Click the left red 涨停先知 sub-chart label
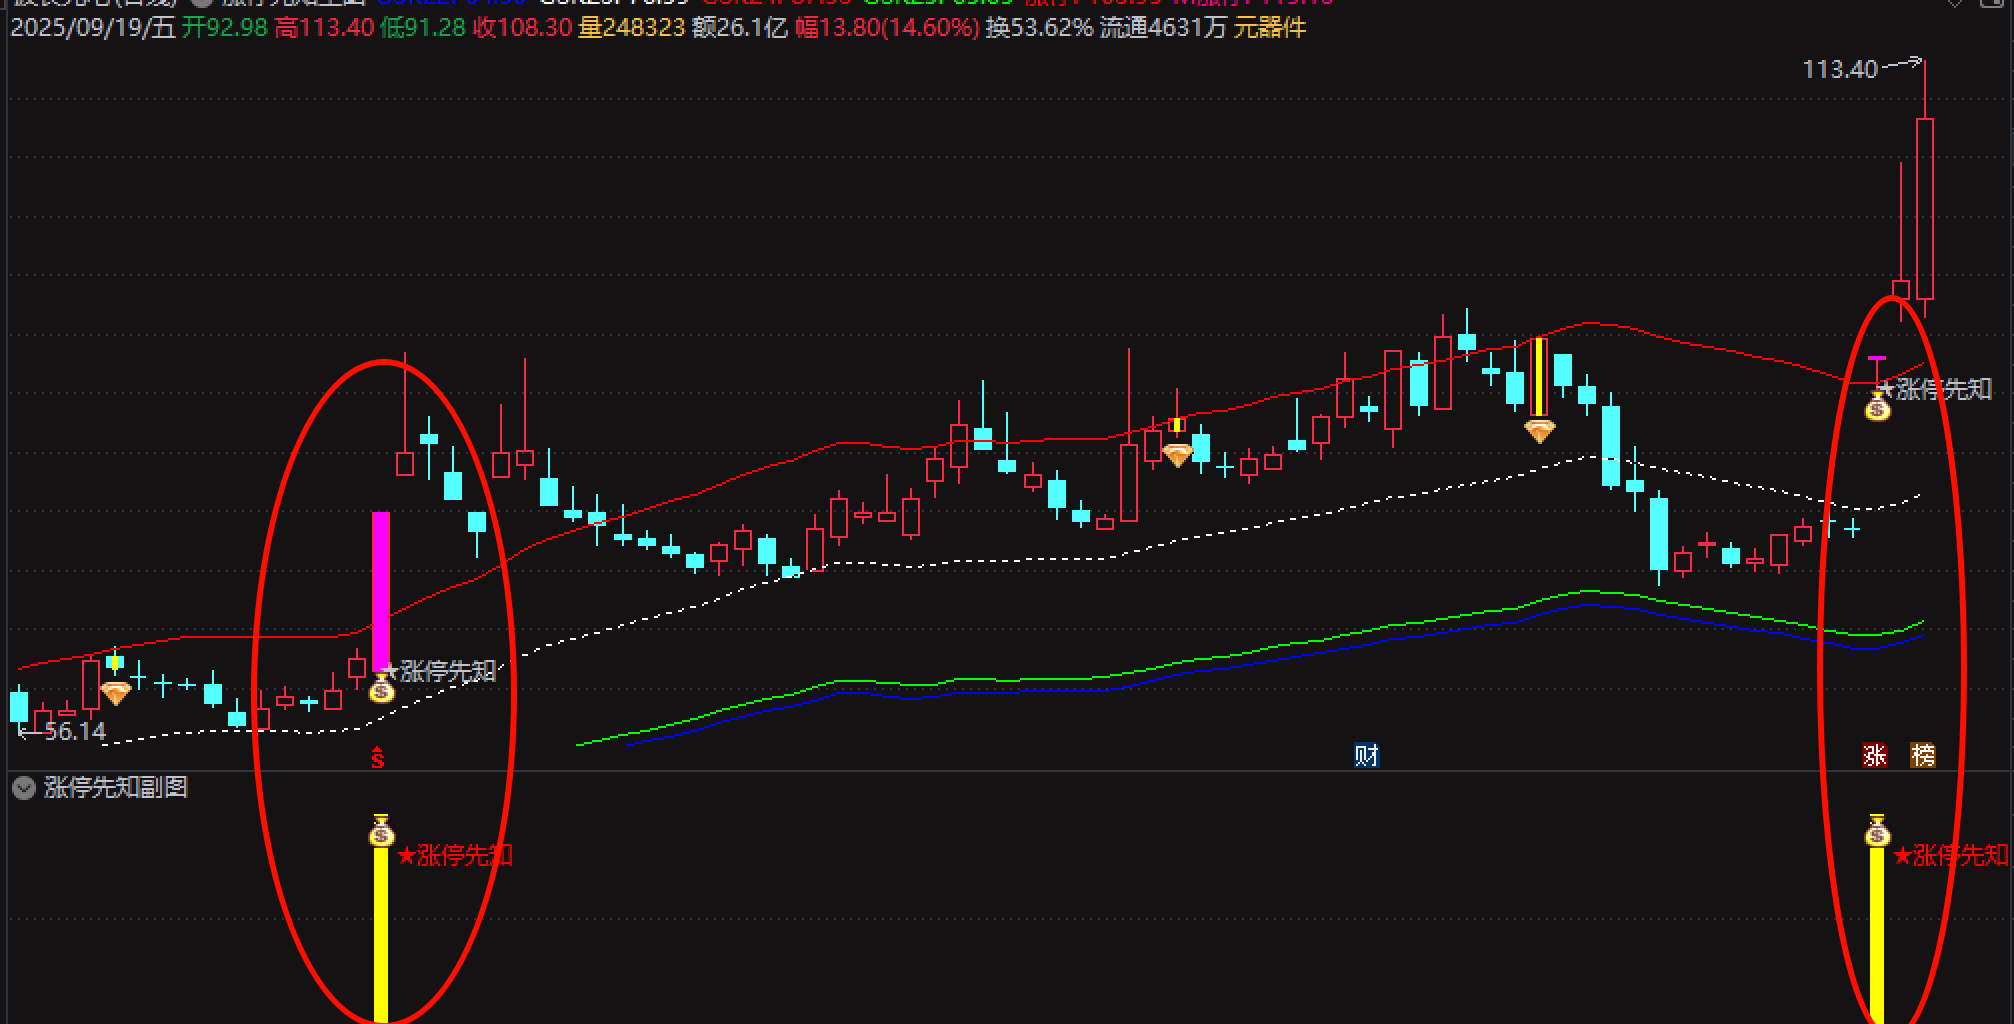This screenshot has height=1024, width=2014. tap(455, 856)
